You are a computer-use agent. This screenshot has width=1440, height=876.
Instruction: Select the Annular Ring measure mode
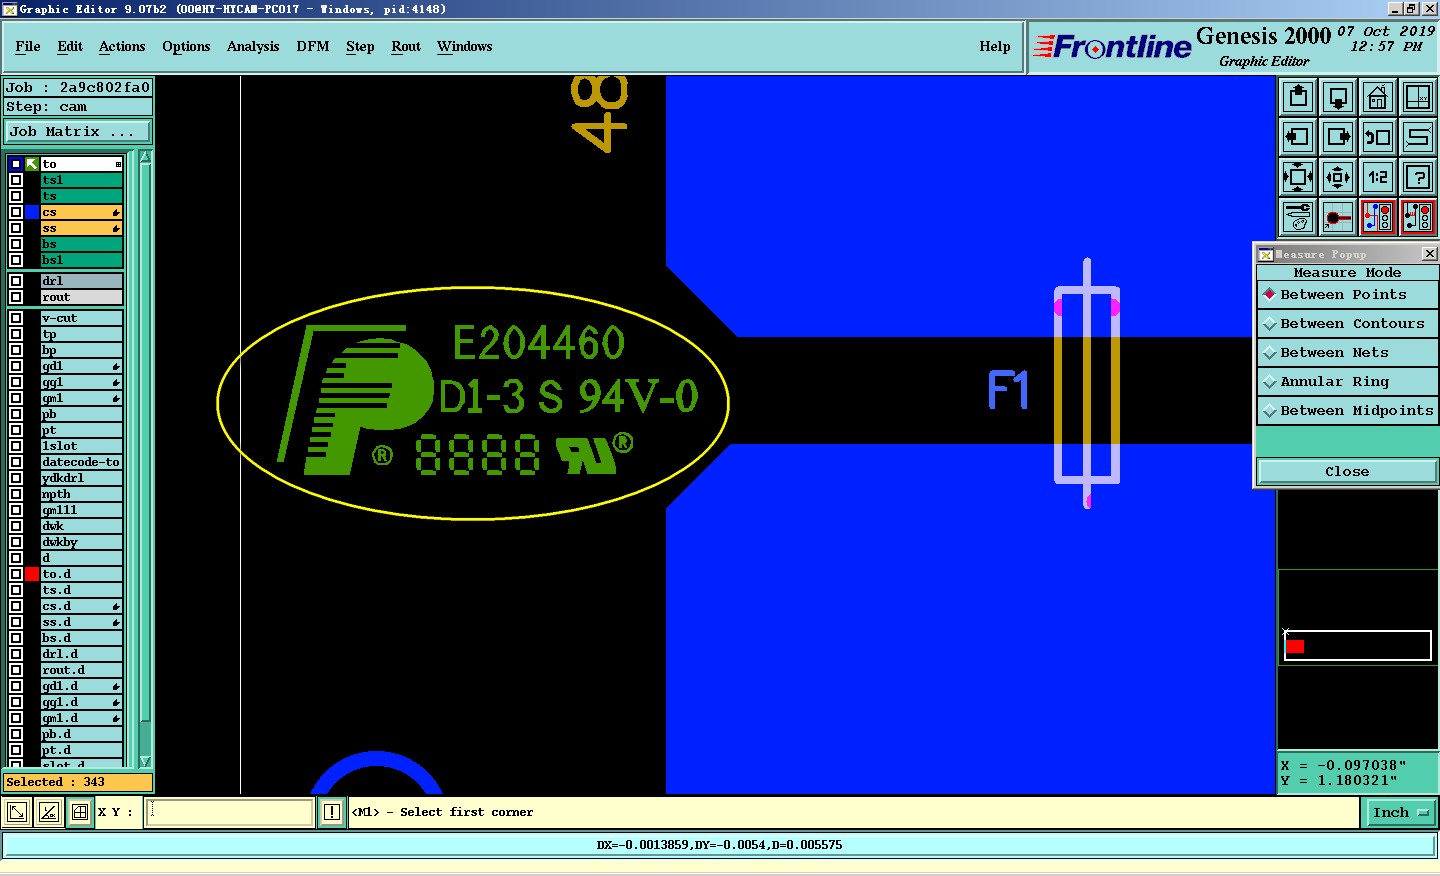(1347, 382)
